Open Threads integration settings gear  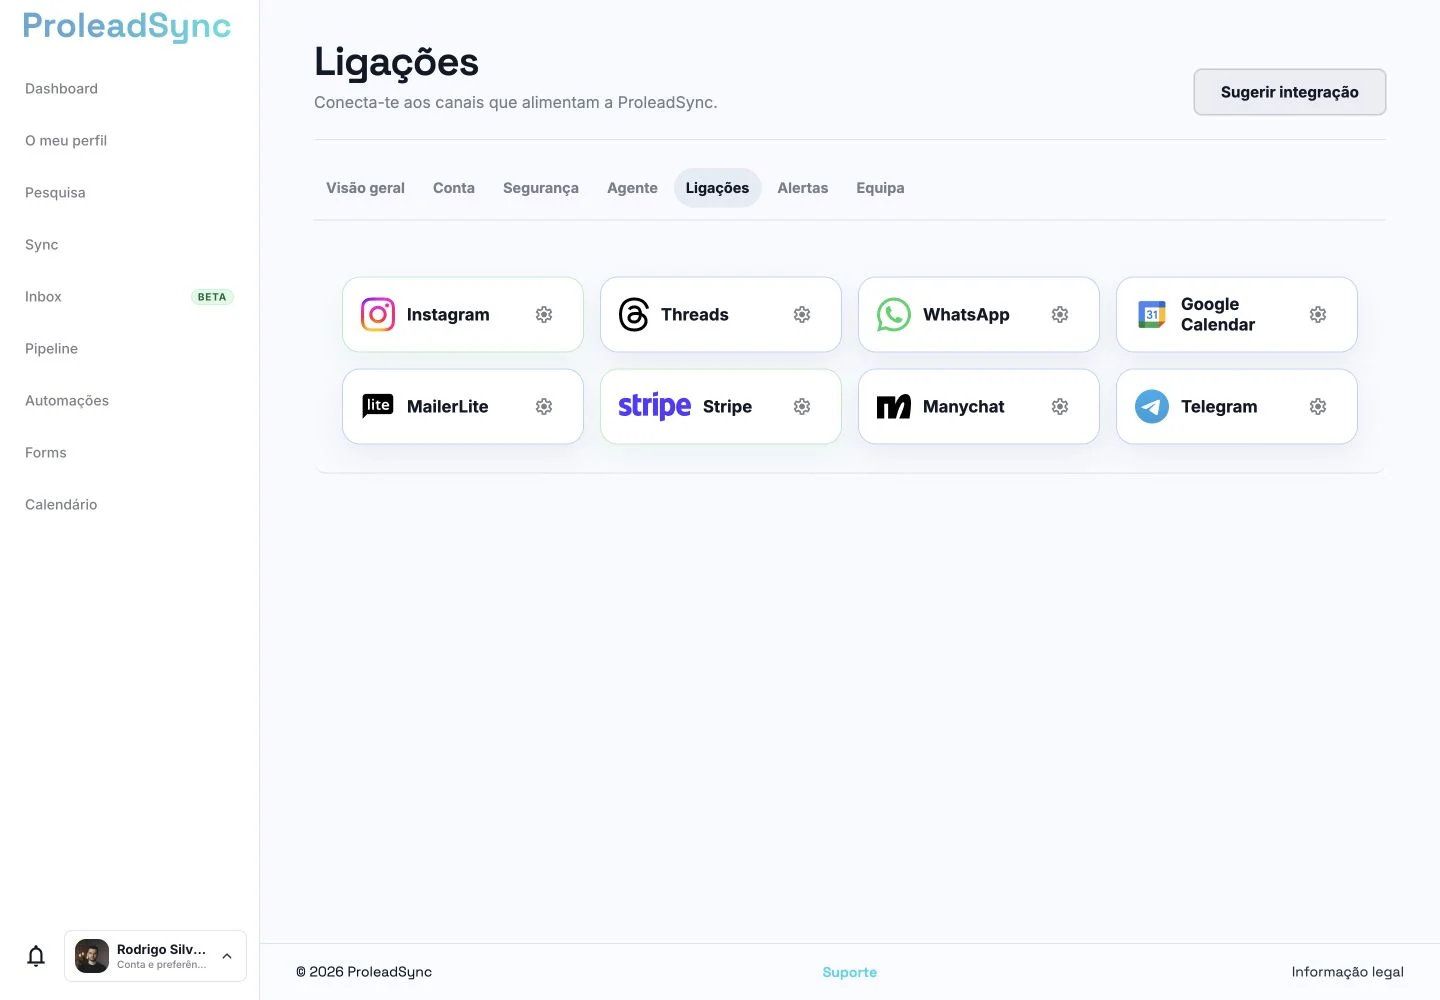(802, 315)
